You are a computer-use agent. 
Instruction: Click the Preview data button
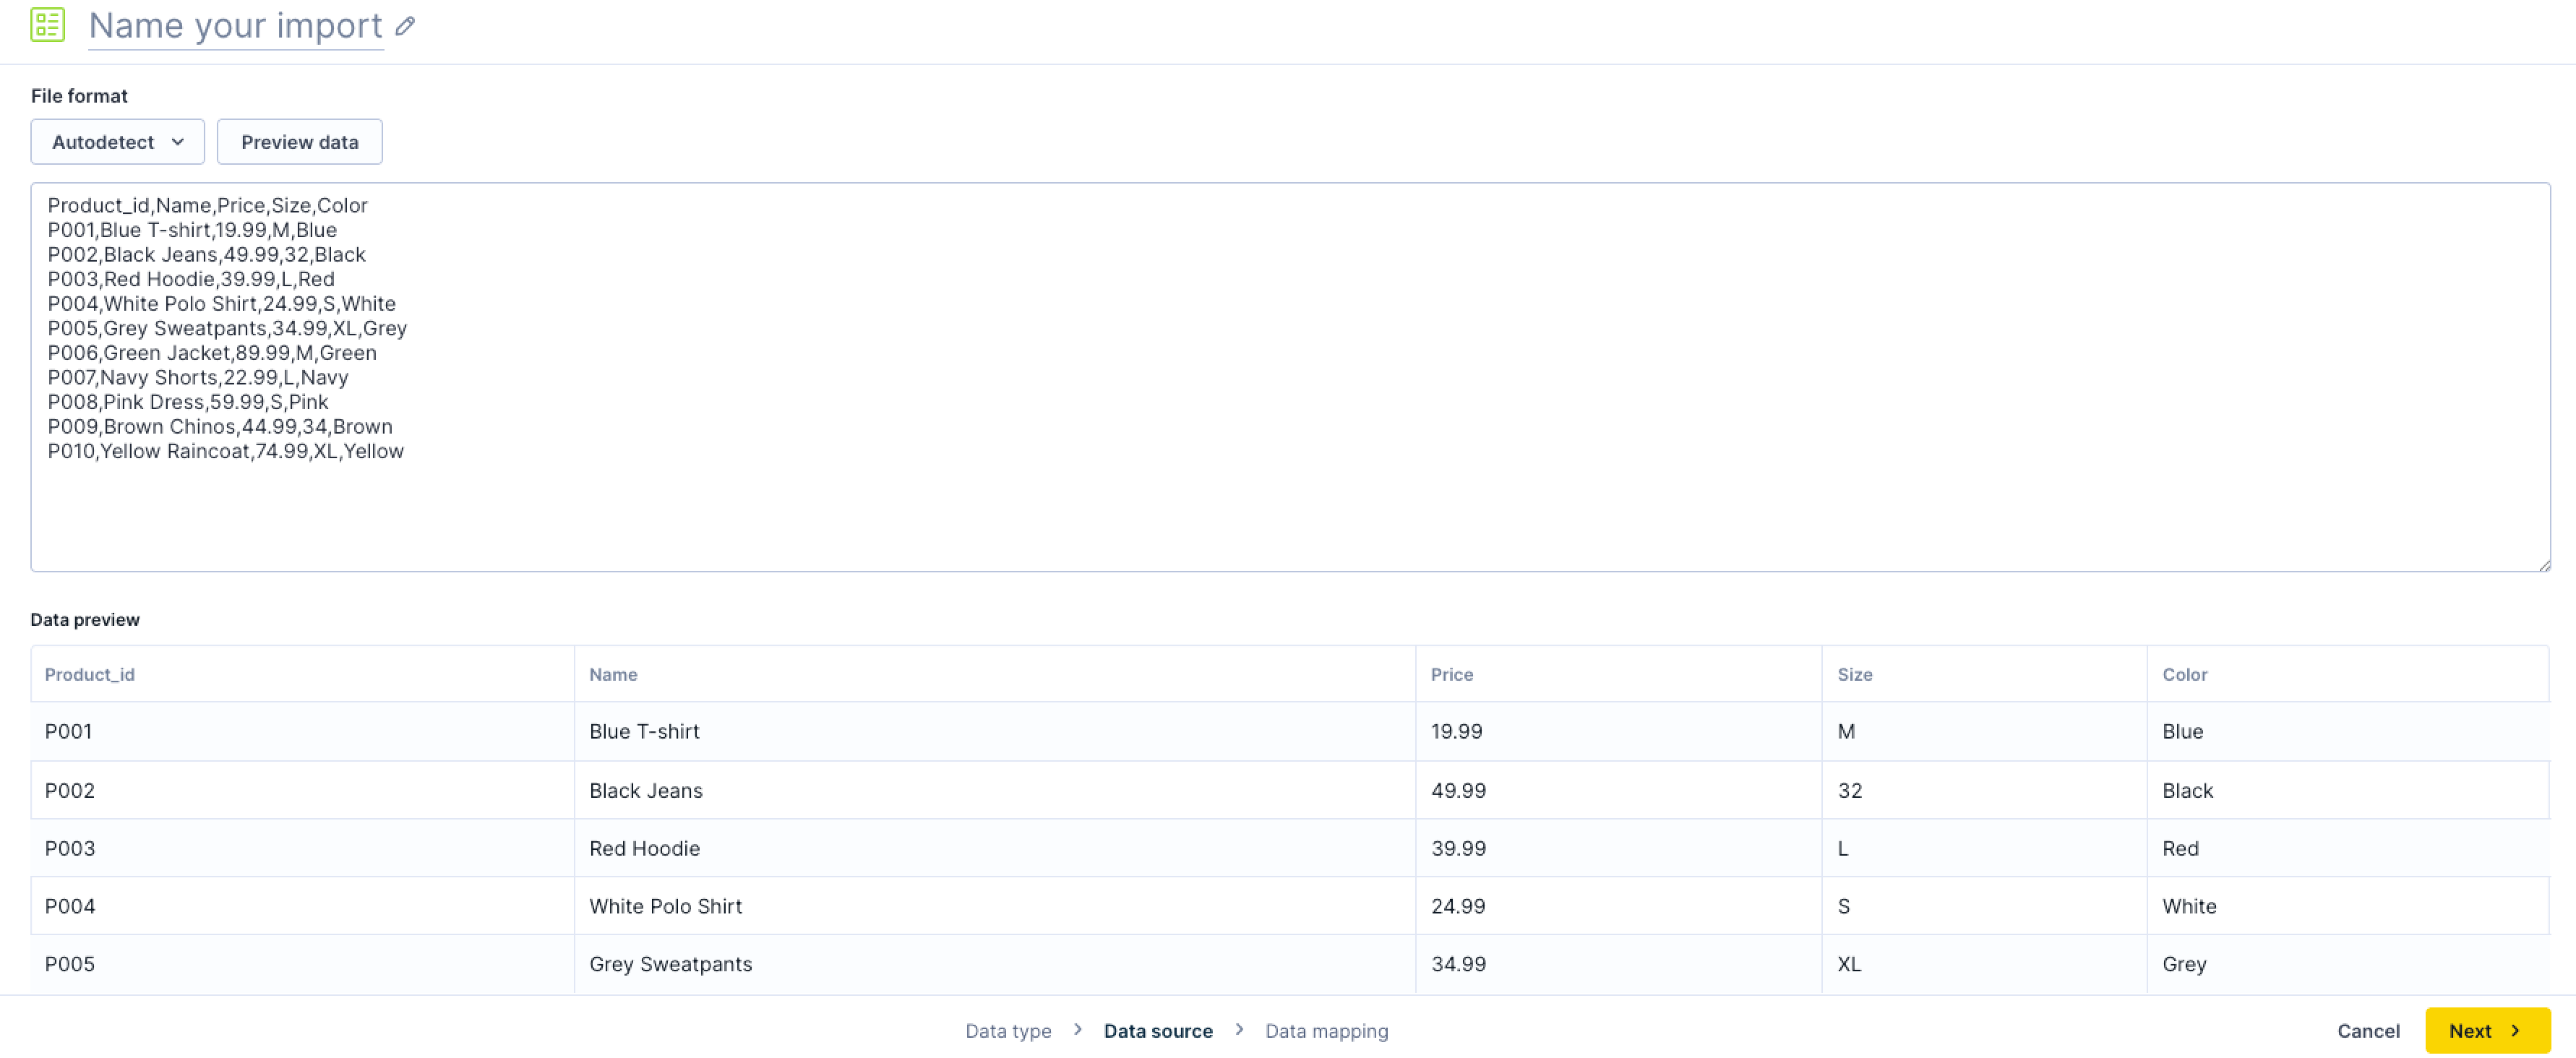pos(299,142)
